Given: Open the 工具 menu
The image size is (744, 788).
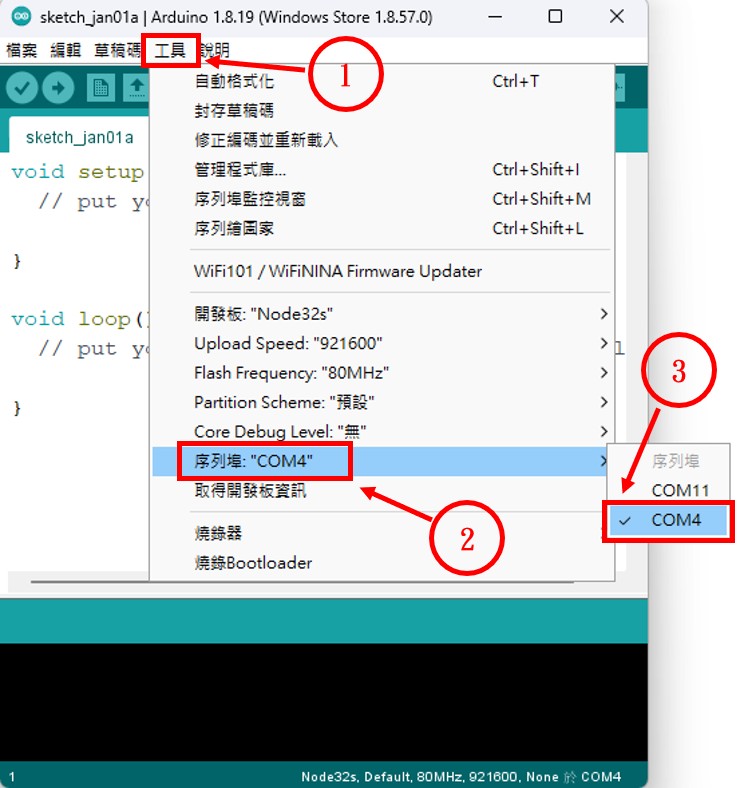Looking at the screenshot, I should [x=170, y=50].
